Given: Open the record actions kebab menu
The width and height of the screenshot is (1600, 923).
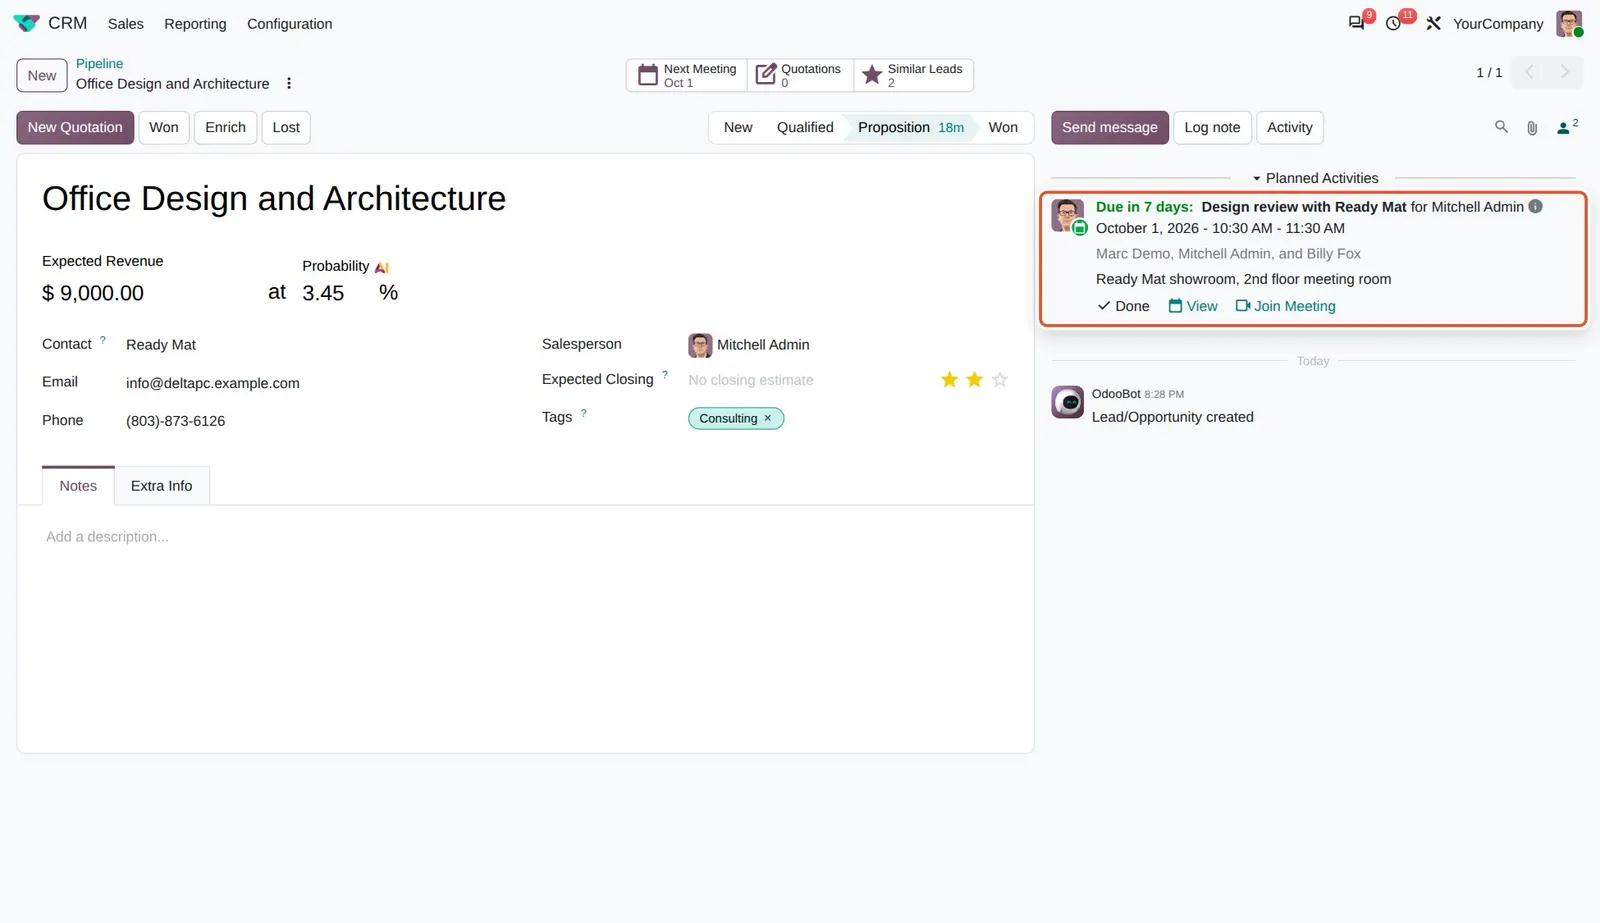Looking at the screenshot, I should pos(289,84).
